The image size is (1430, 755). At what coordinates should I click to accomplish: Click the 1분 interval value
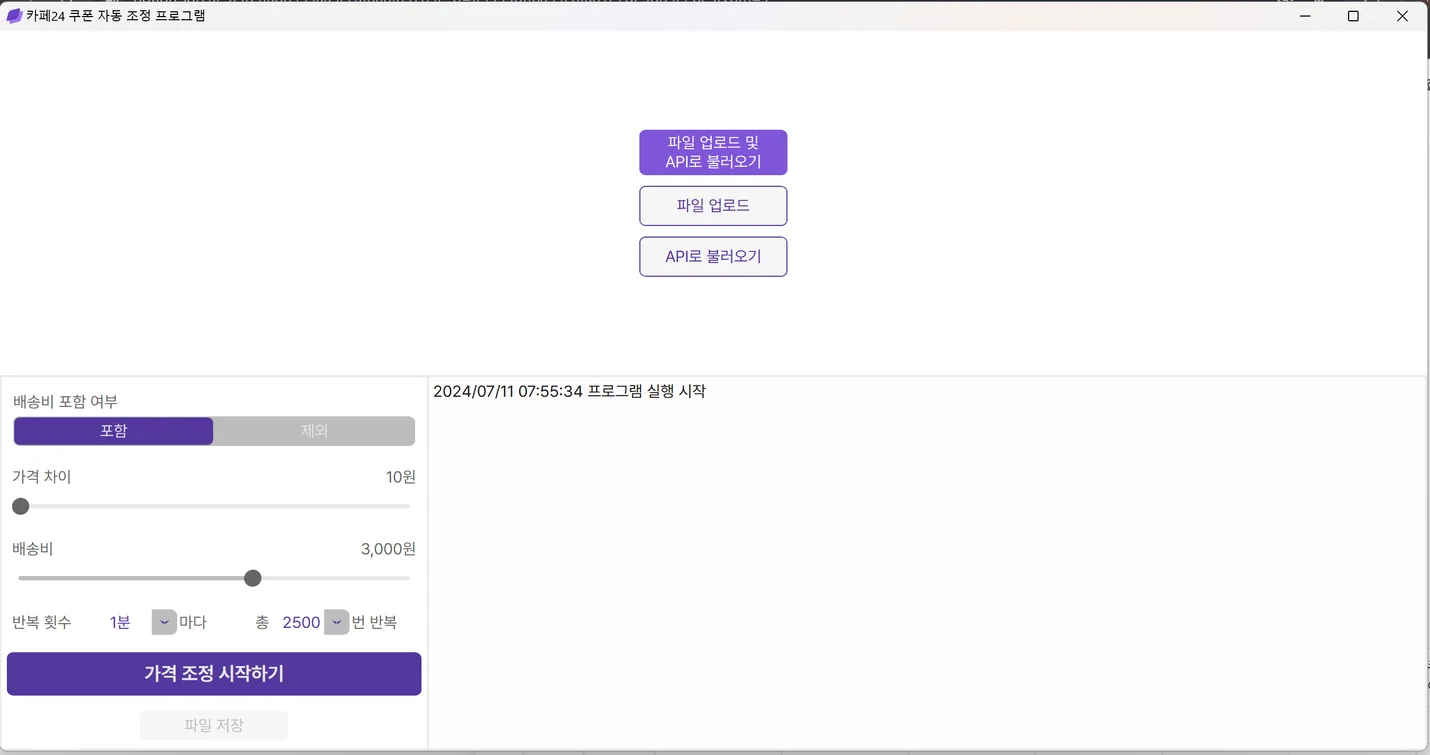point(120,622)
